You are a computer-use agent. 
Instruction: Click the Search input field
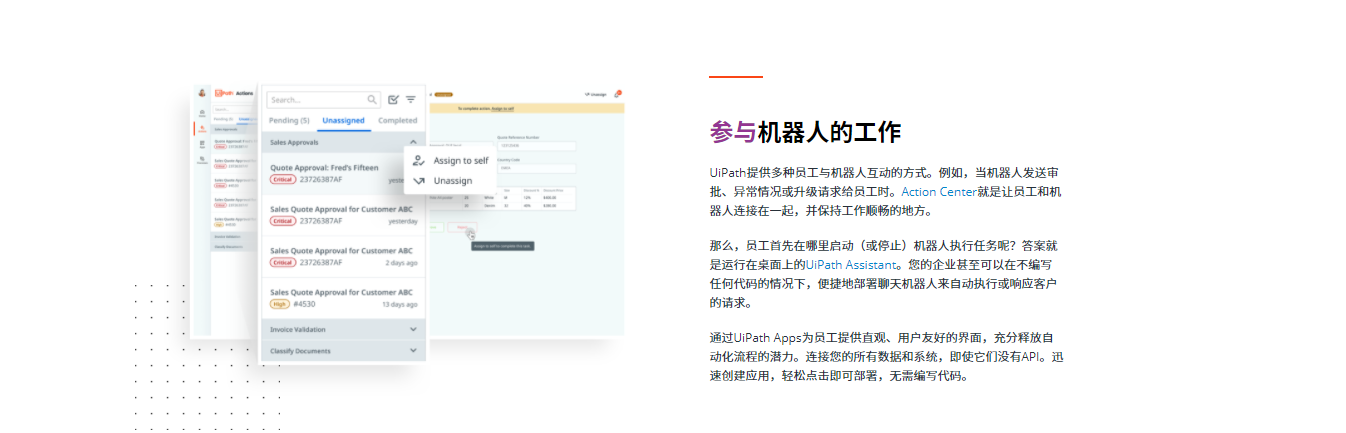coord(323,100)
